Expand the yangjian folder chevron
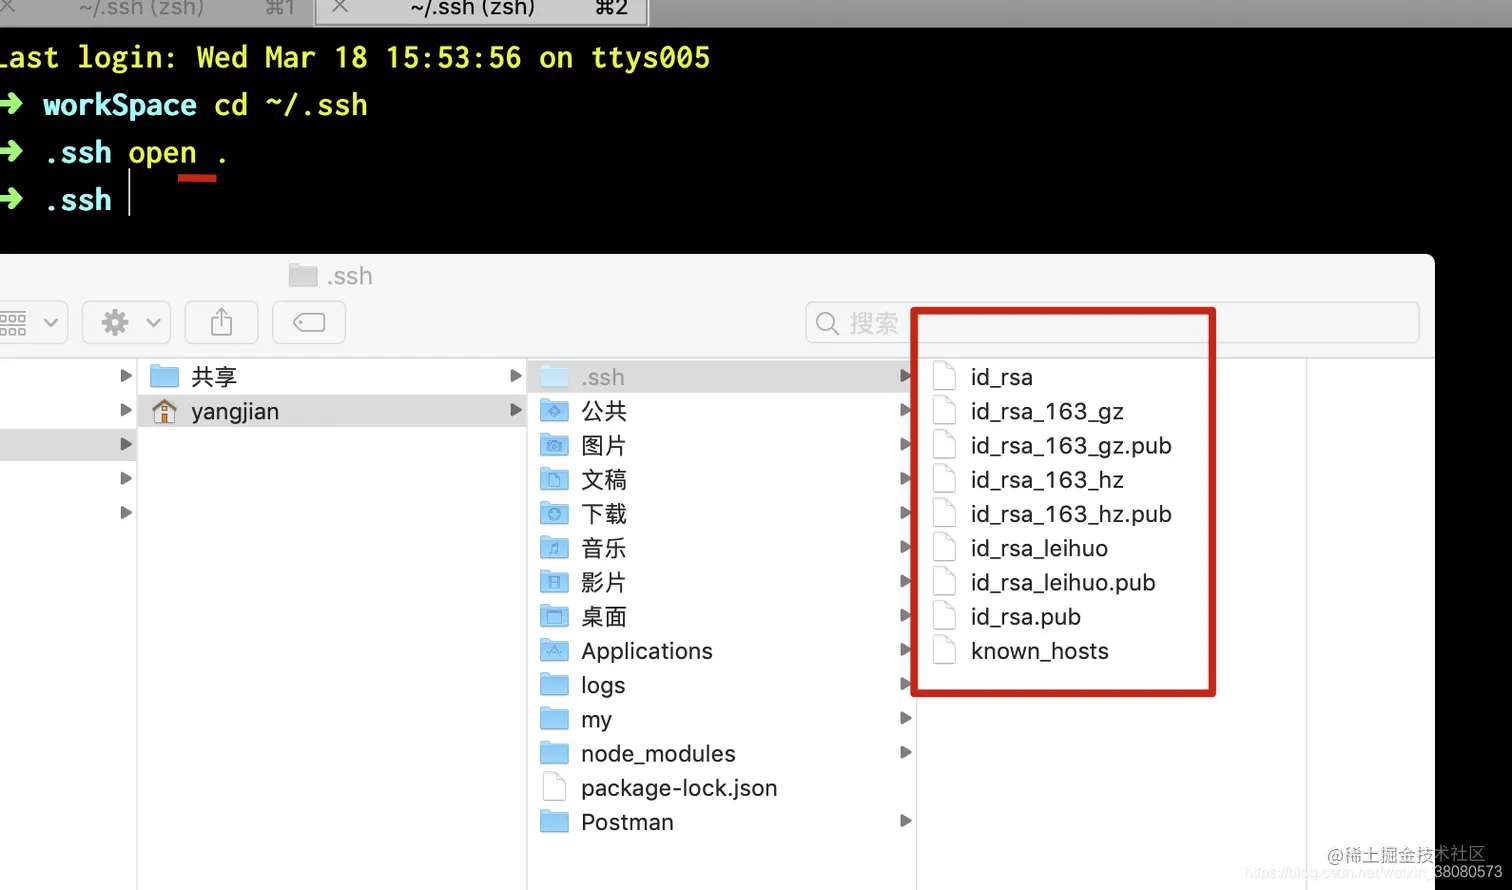Screen dimensions: 1512x890 (516, 410)
